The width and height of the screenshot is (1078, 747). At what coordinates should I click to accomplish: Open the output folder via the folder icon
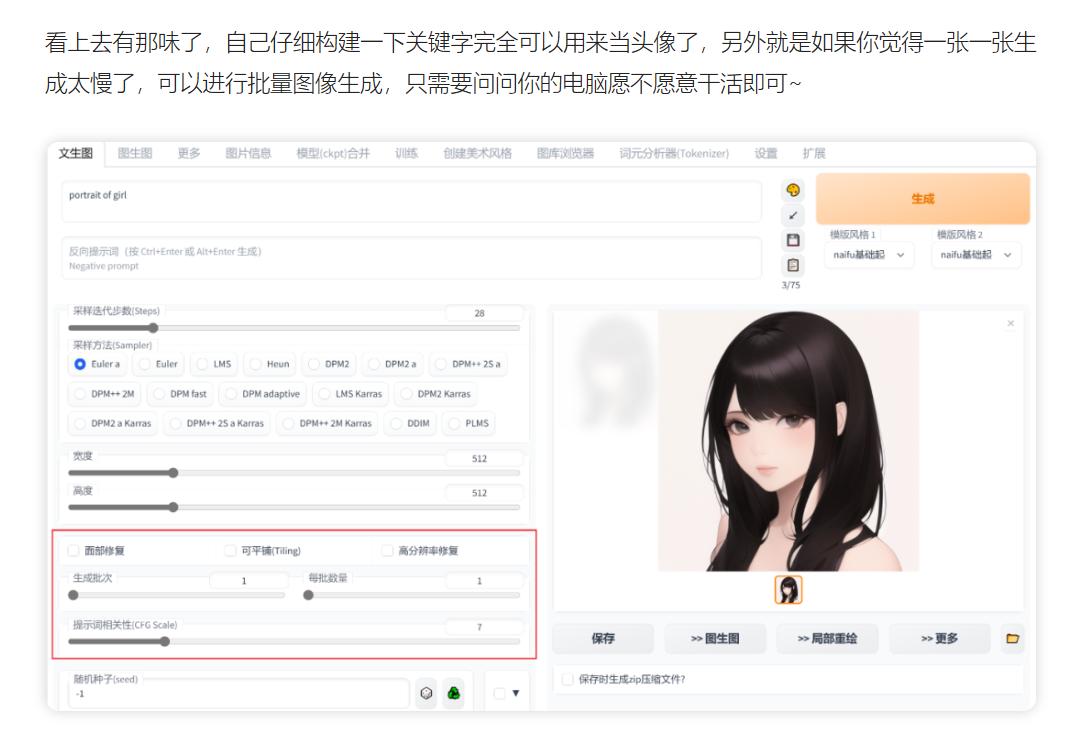pyautogui.click(x=1012, y=638)
